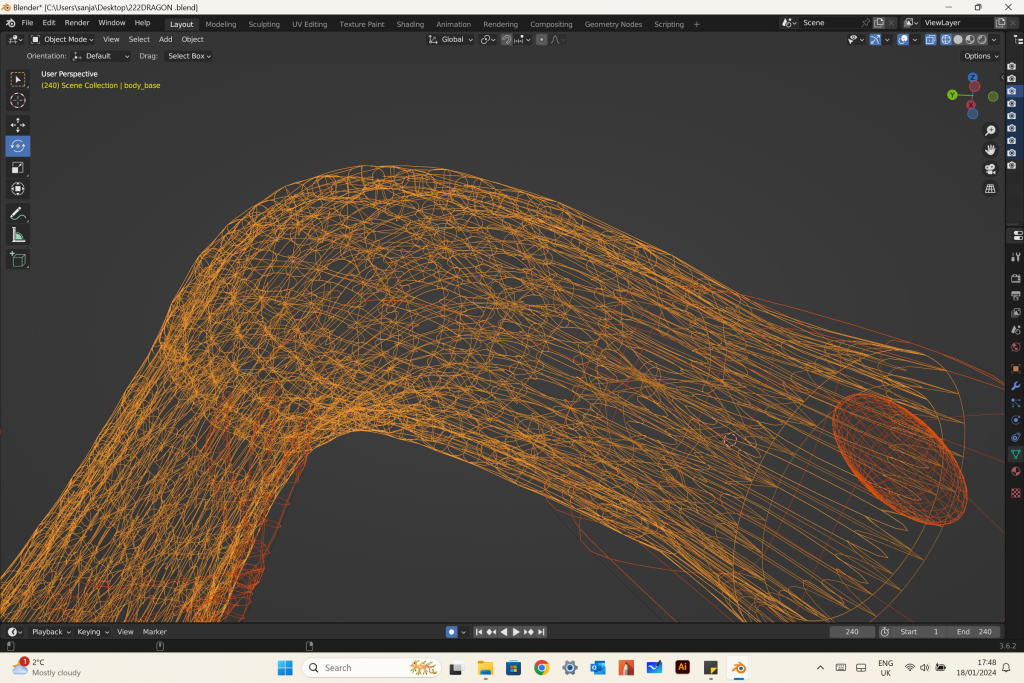Viewport: 1024px width, 683px height.
Task: Switch to solid viewport shading
Action: point(958,40)
